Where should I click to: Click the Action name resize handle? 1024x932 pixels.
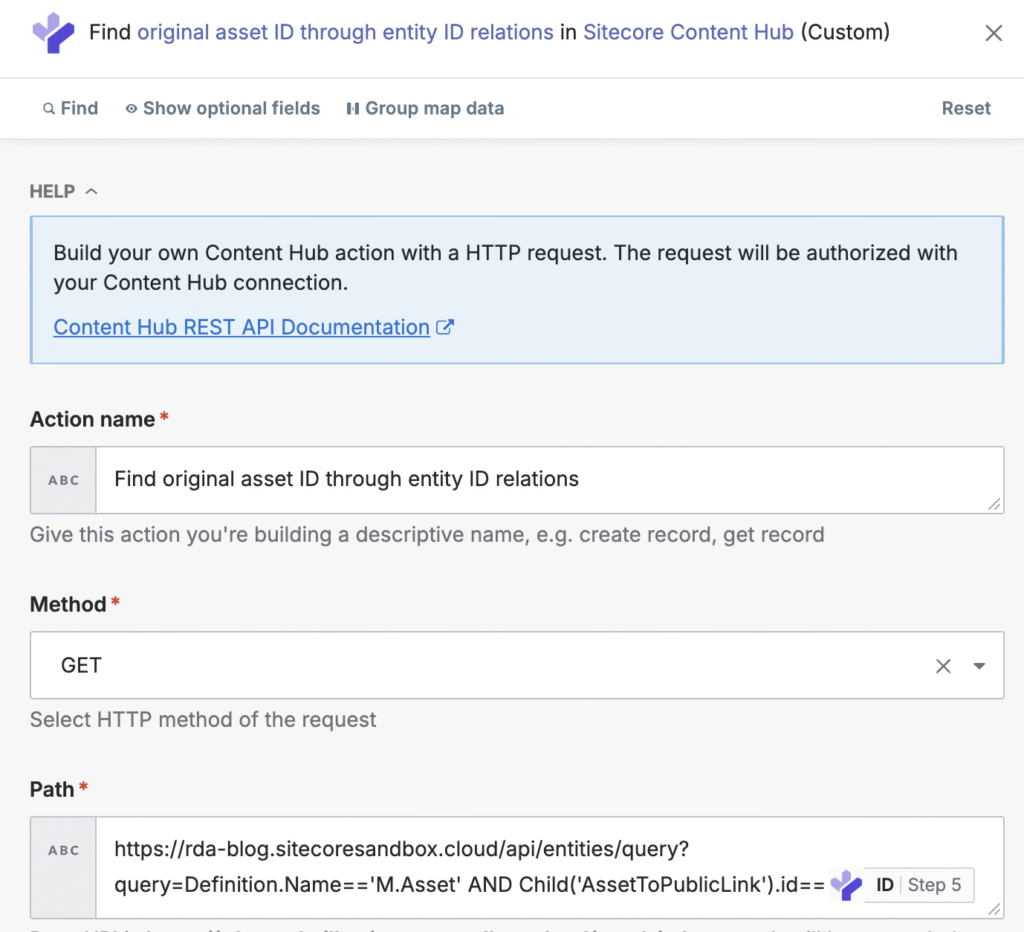click(994, 504)
